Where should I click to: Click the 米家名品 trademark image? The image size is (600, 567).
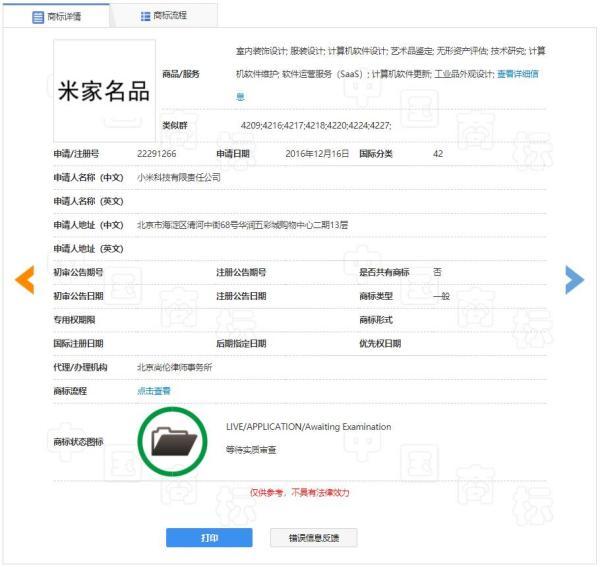(x=104, y=91)
